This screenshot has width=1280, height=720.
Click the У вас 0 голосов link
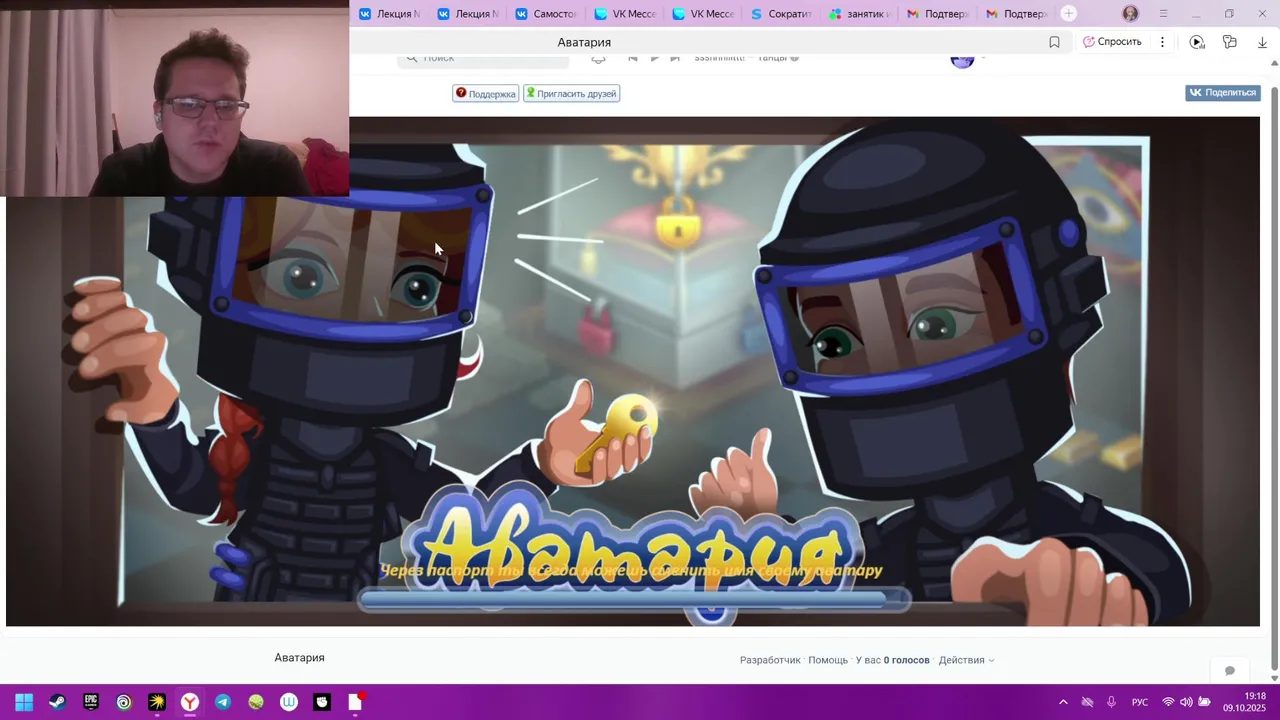point(893,660)
